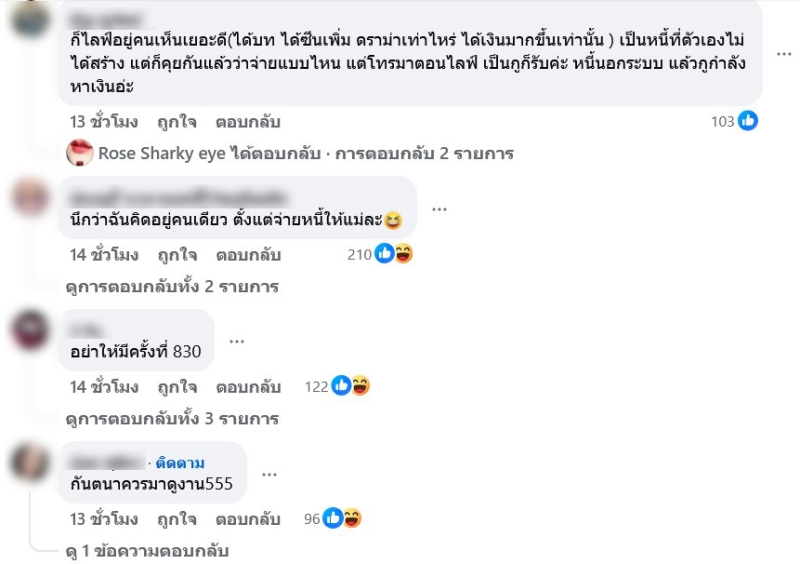Toggle ถูกใจ on the 555 comment

click(176, 519)
